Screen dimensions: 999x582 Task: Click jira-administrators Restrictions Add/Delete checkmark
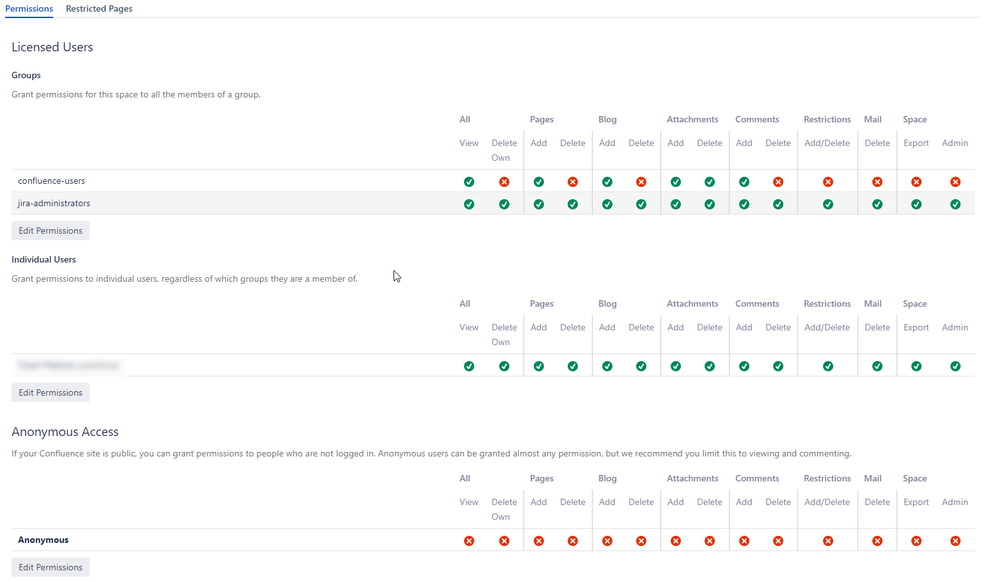[x=828, y=204]
